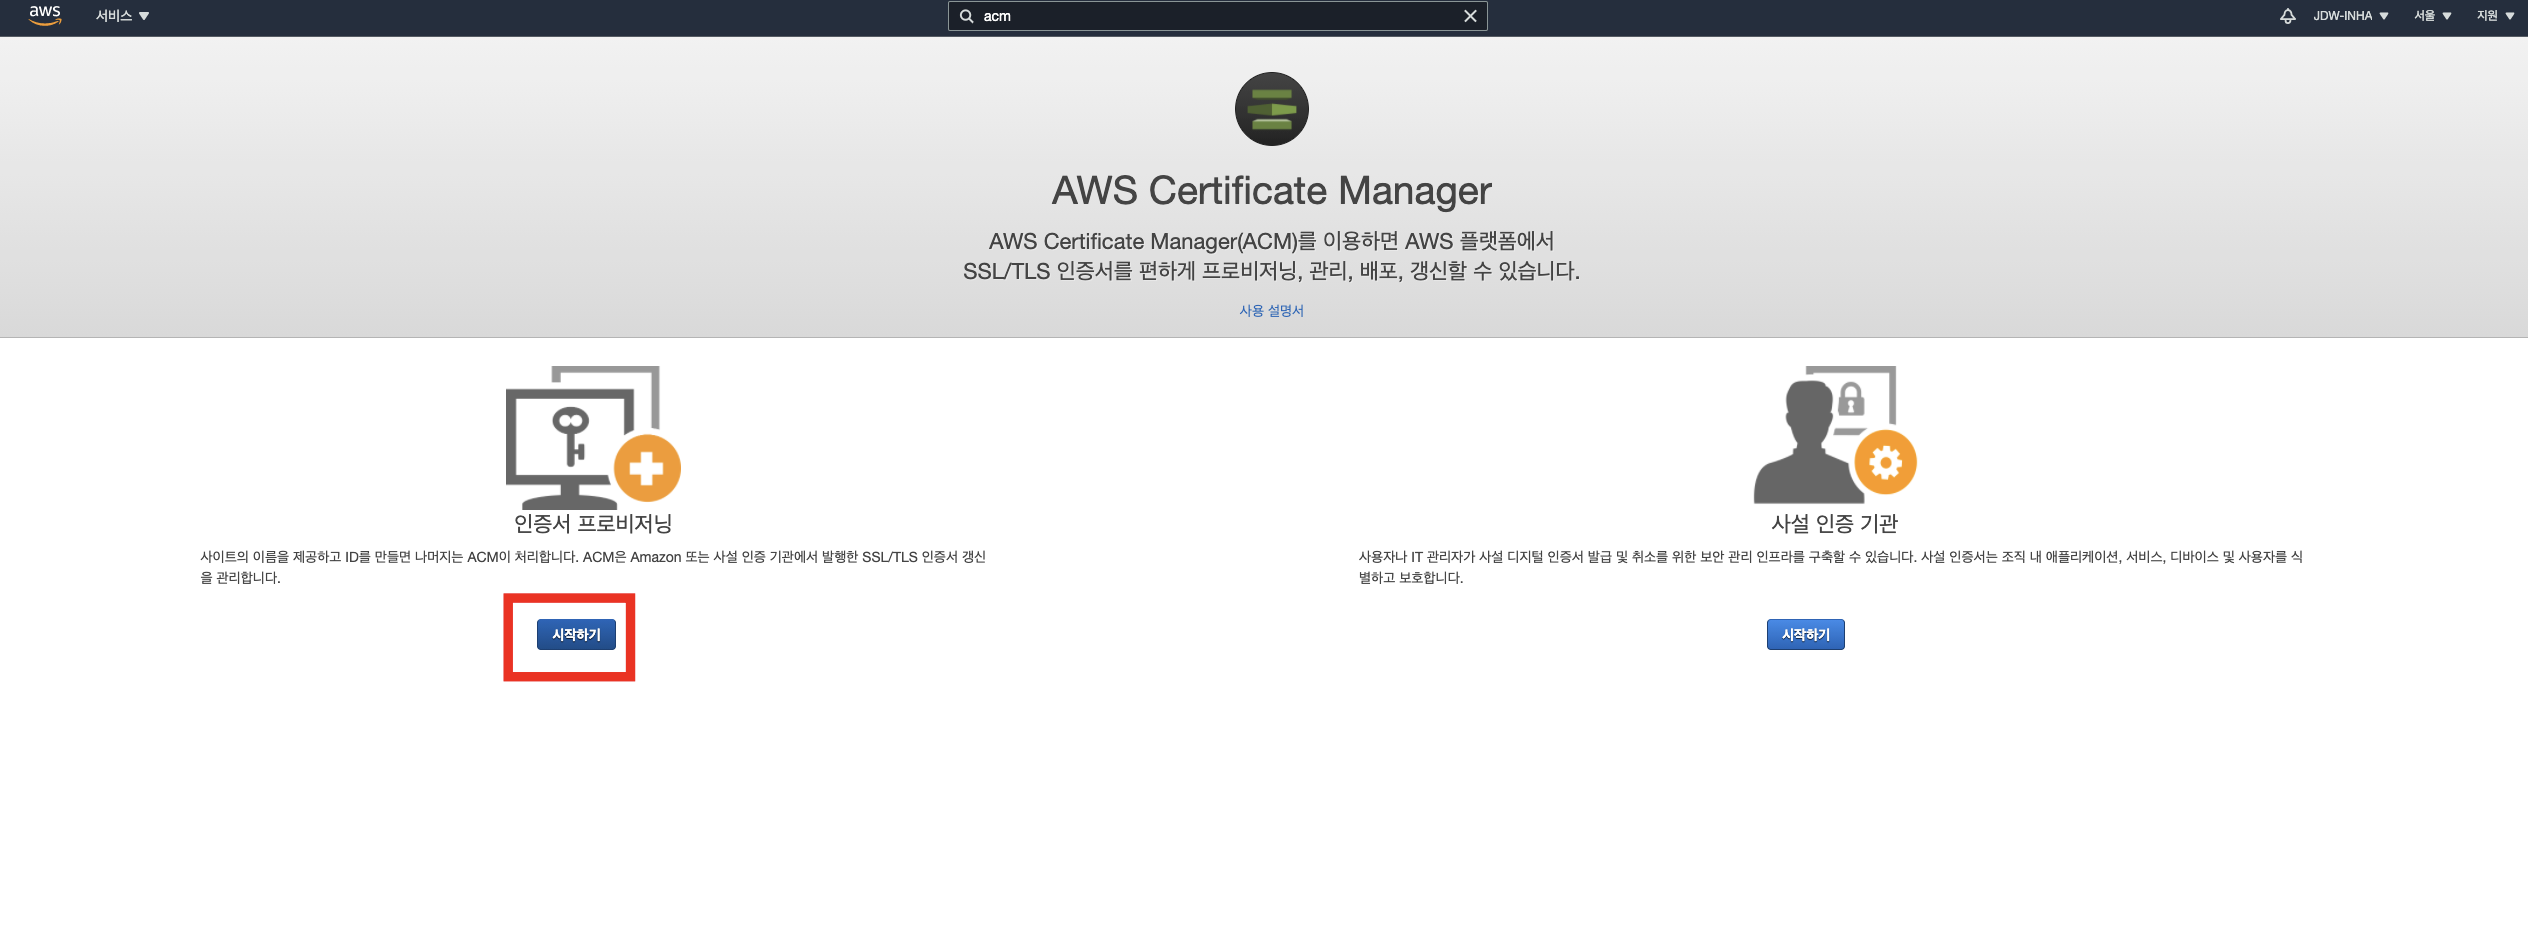Start certificate provisioning with 시작하기 button
Screen dimensions: 2528x934
pyautogui.click(x=576, y=635)
